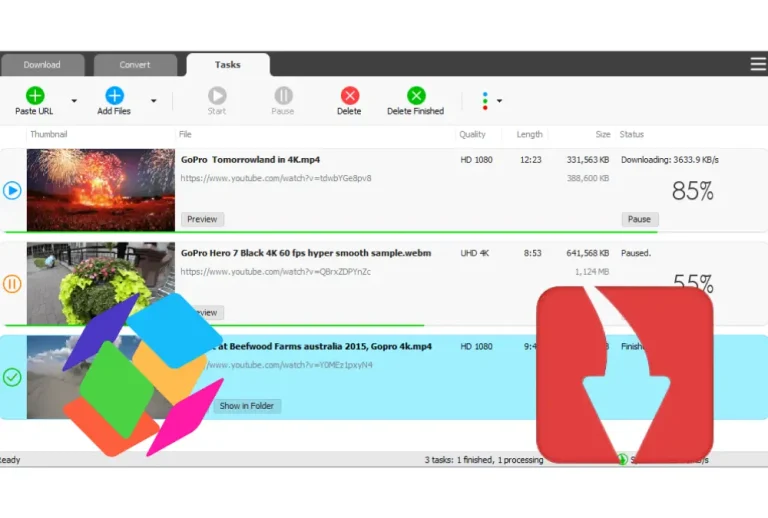Switch to the Convert tab

click(135, 65)
